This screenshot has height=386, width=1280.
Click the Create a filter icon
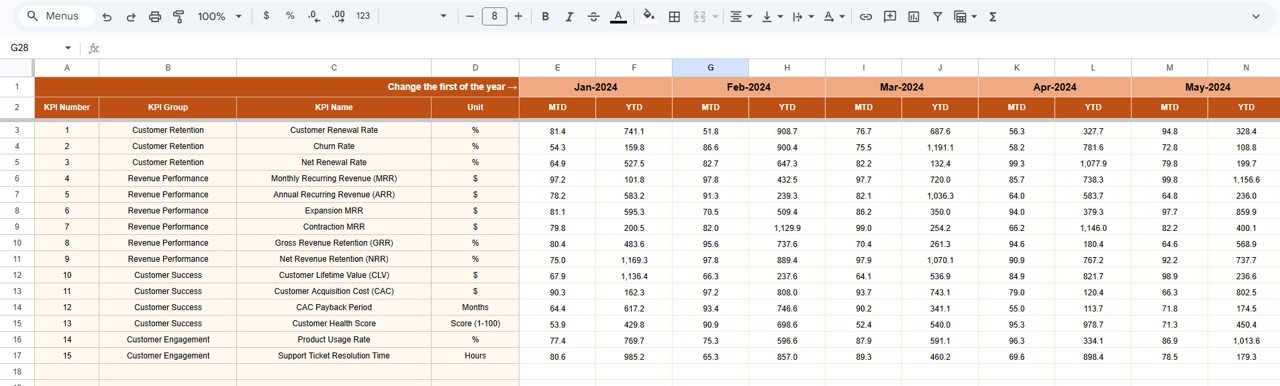tap(937, 16)
